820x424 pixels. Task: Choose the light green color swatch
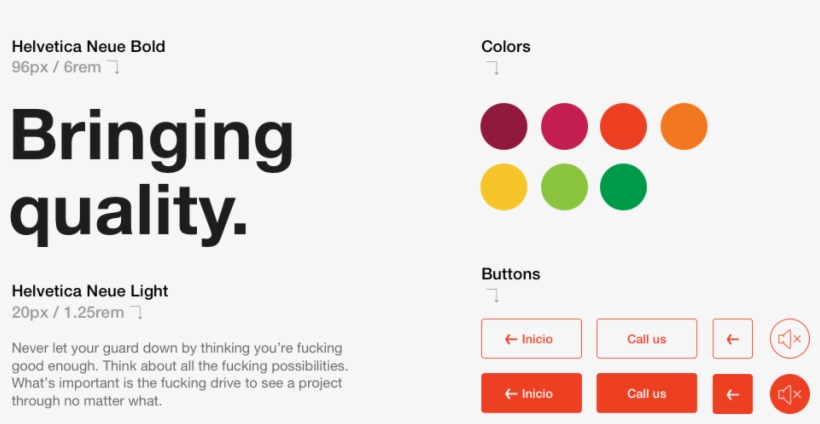564,187
